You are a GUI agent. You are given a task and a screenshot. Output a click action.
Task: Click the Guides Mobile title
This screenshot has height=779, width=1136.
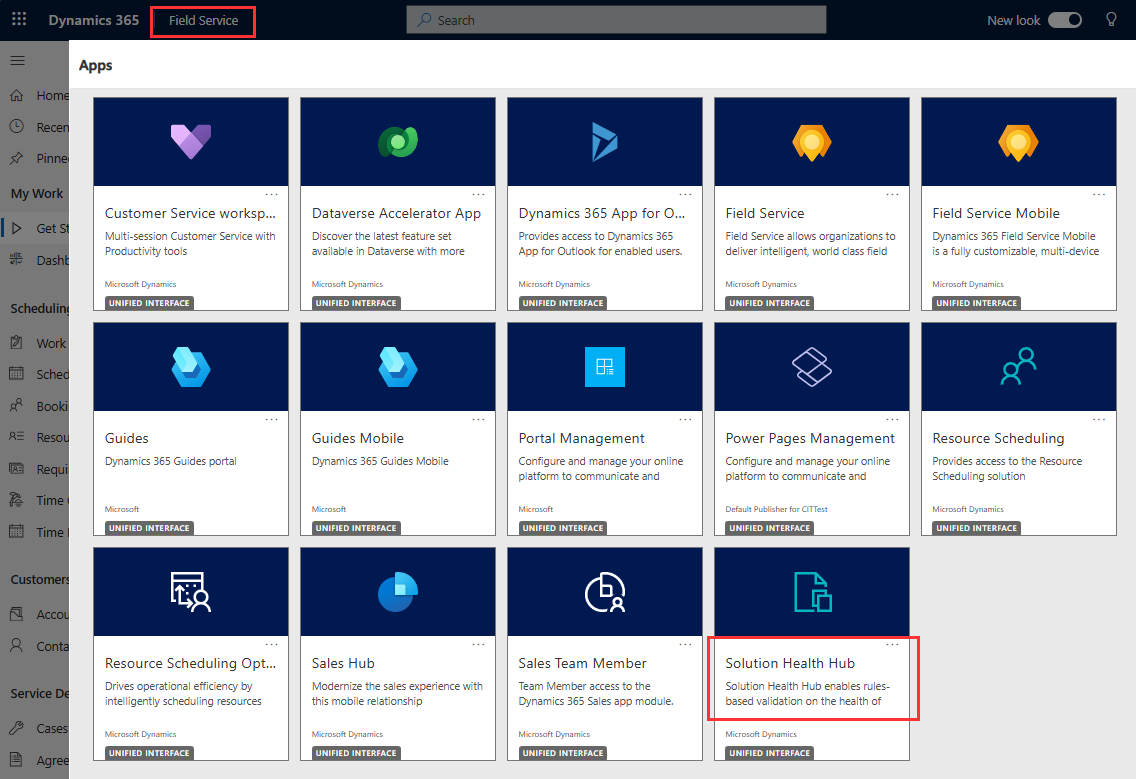(x=357, y=438)
